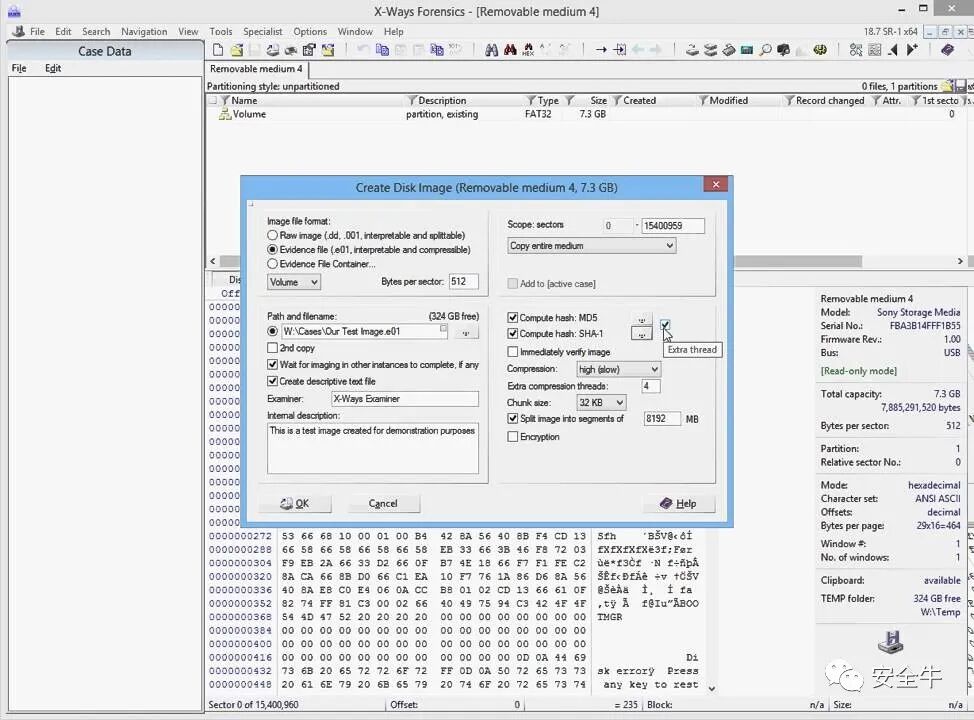Screen dimensions: 974x720
Task: Click the filter funnel icon beside Created column
Action: (617, 100)
